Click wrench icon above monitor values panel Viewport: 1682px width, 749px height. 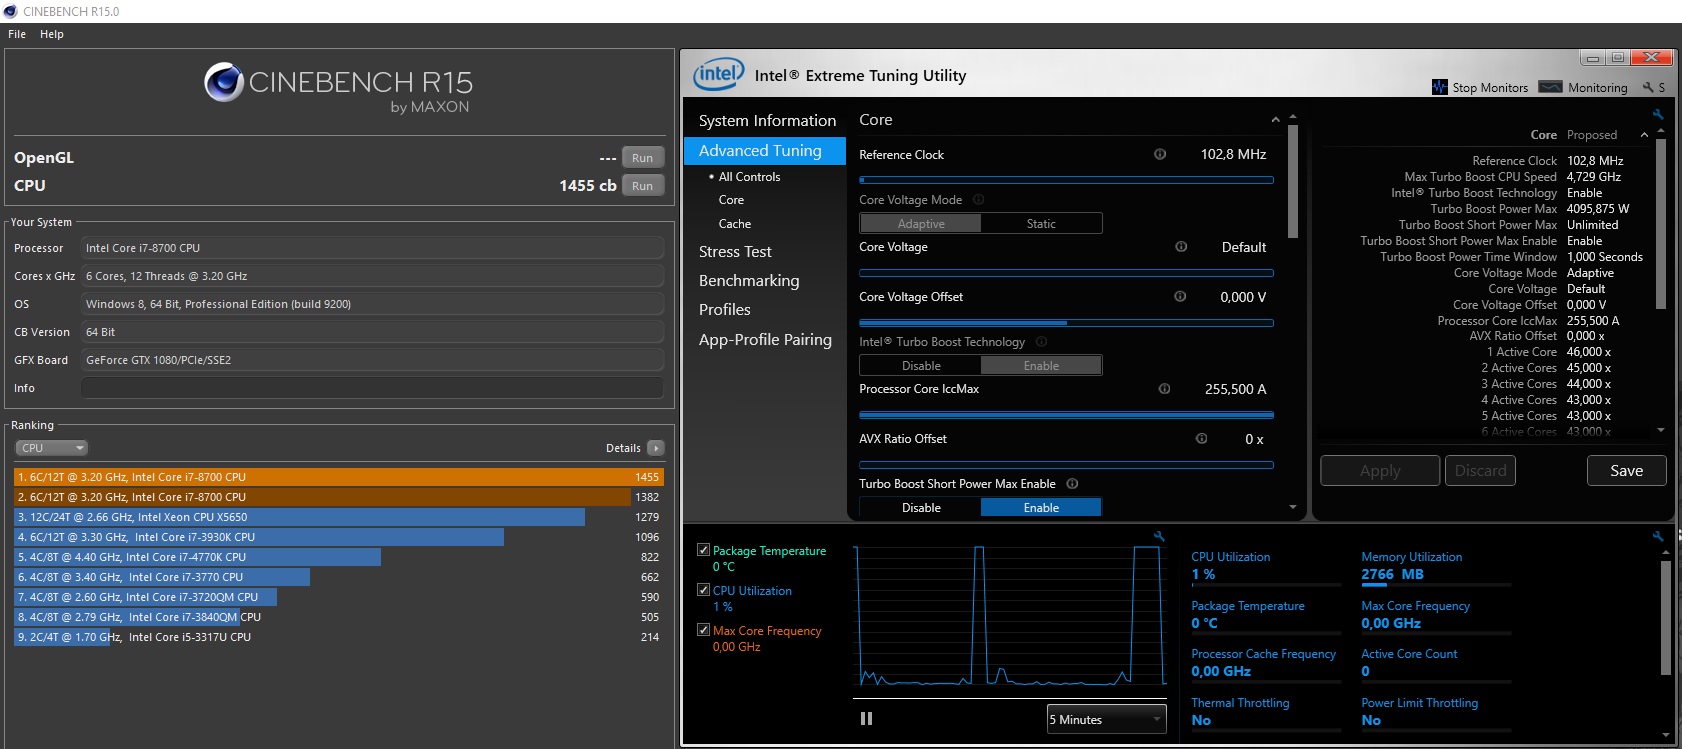click(x=1657, y=537)
